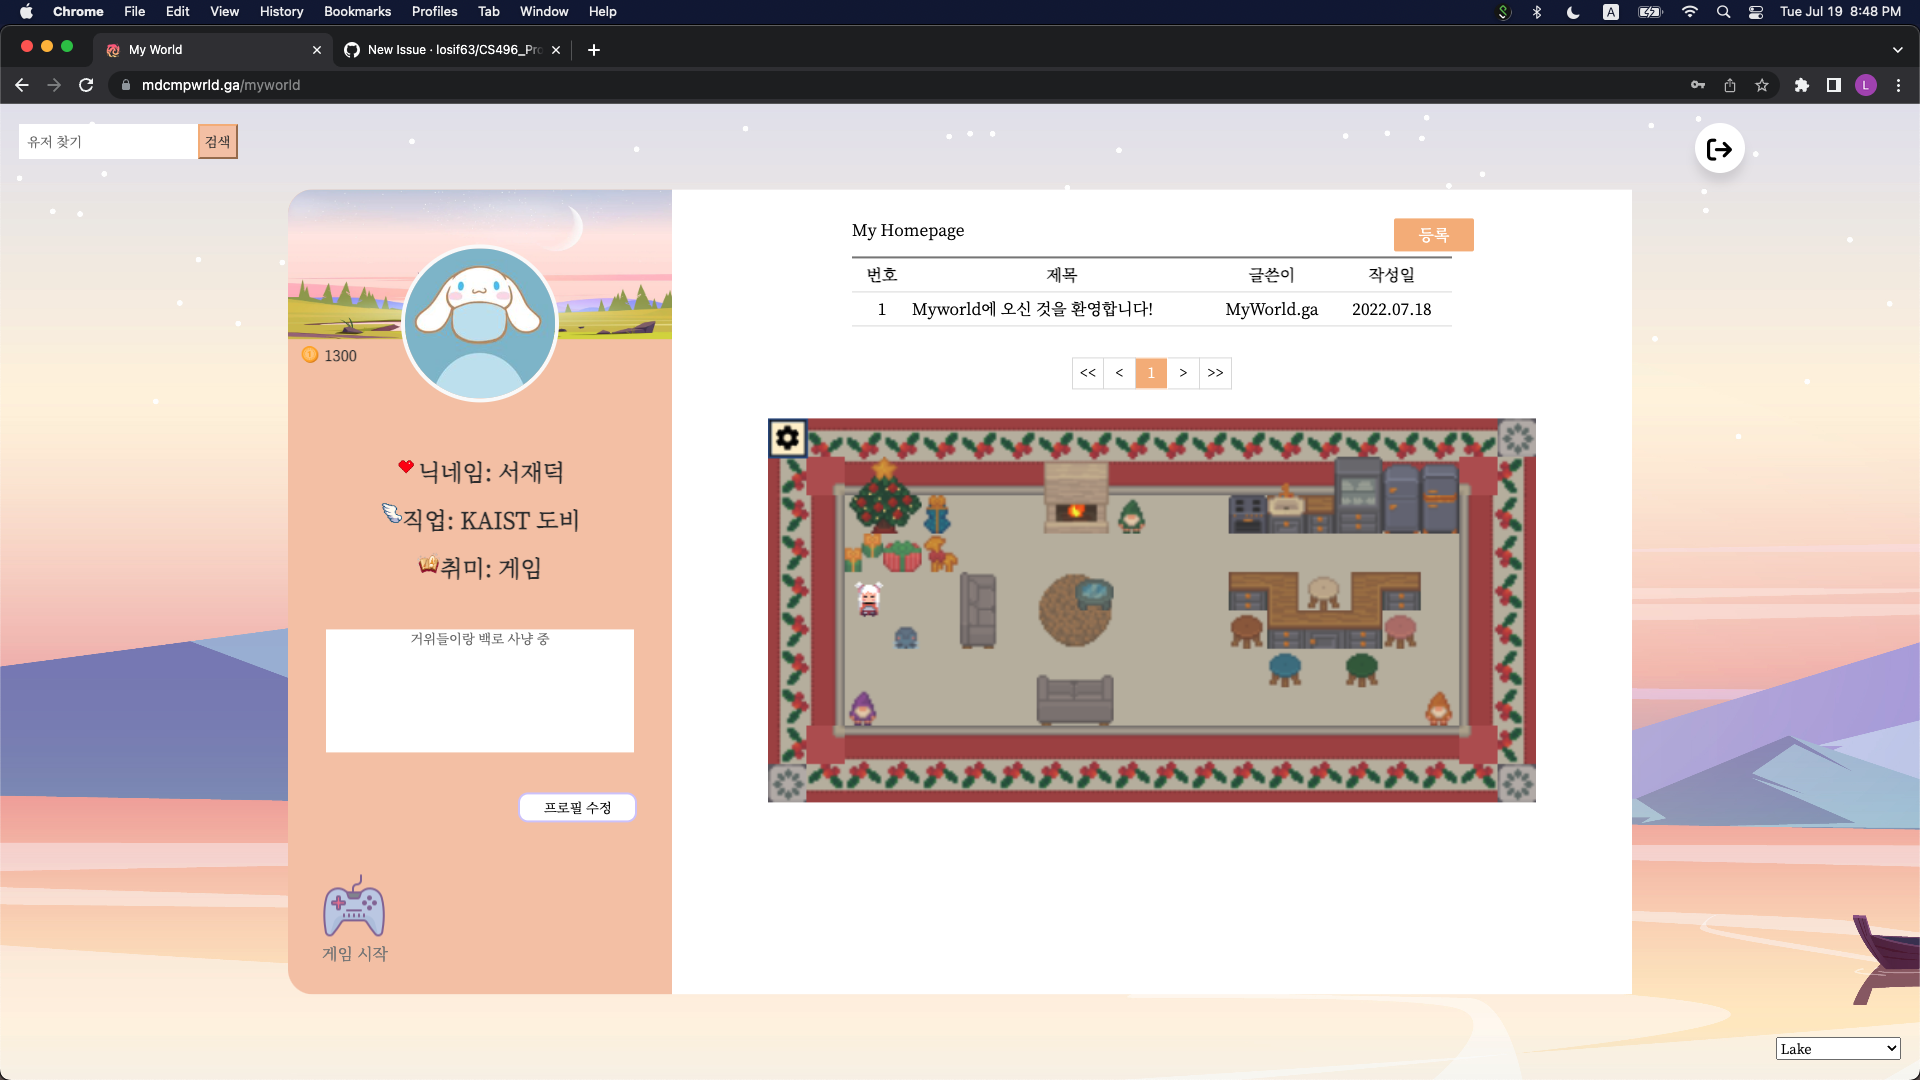Open macOS Control Center icon
The image size is (1920, 1080).
pyautogui.click(x=1756, y=12)
